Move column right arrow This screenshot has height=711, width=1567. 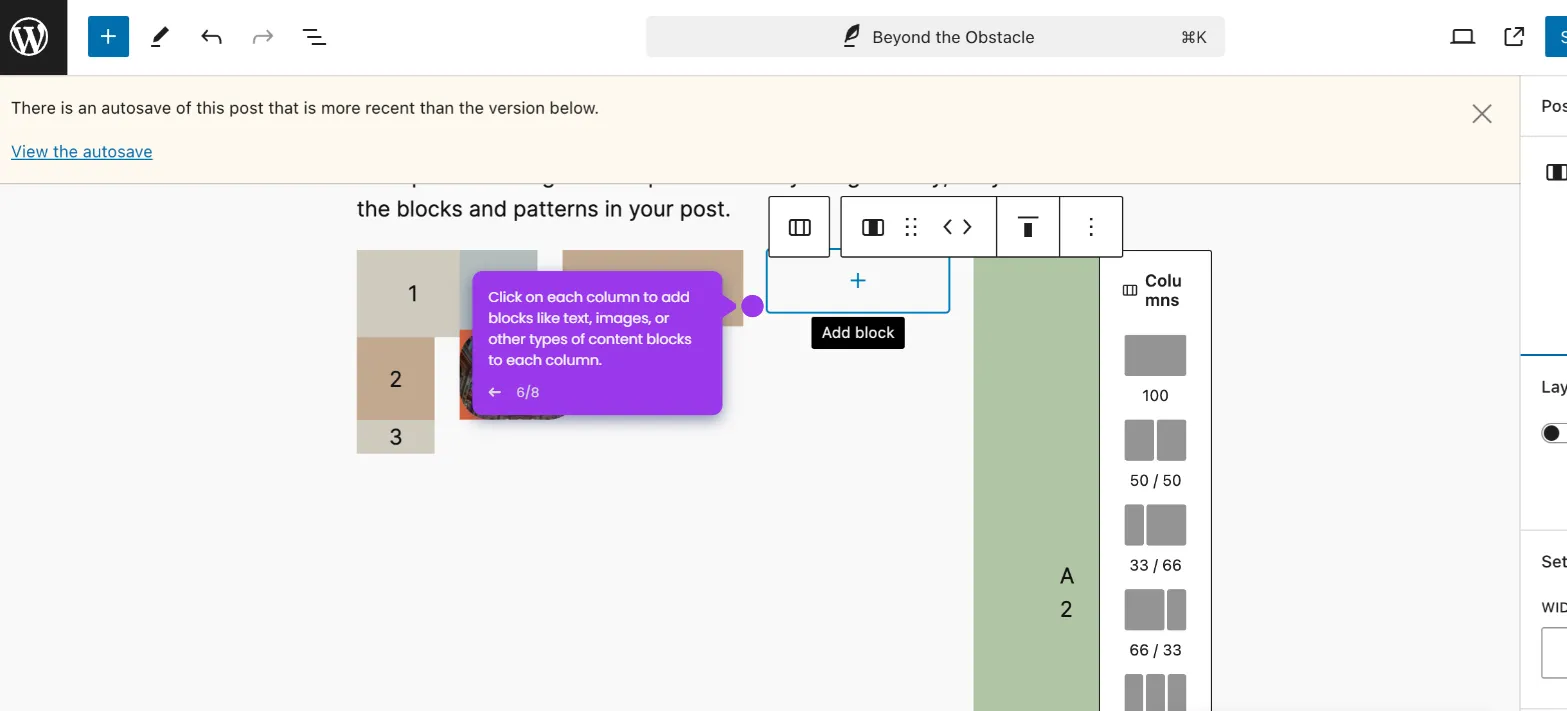(x=967, y=227)
